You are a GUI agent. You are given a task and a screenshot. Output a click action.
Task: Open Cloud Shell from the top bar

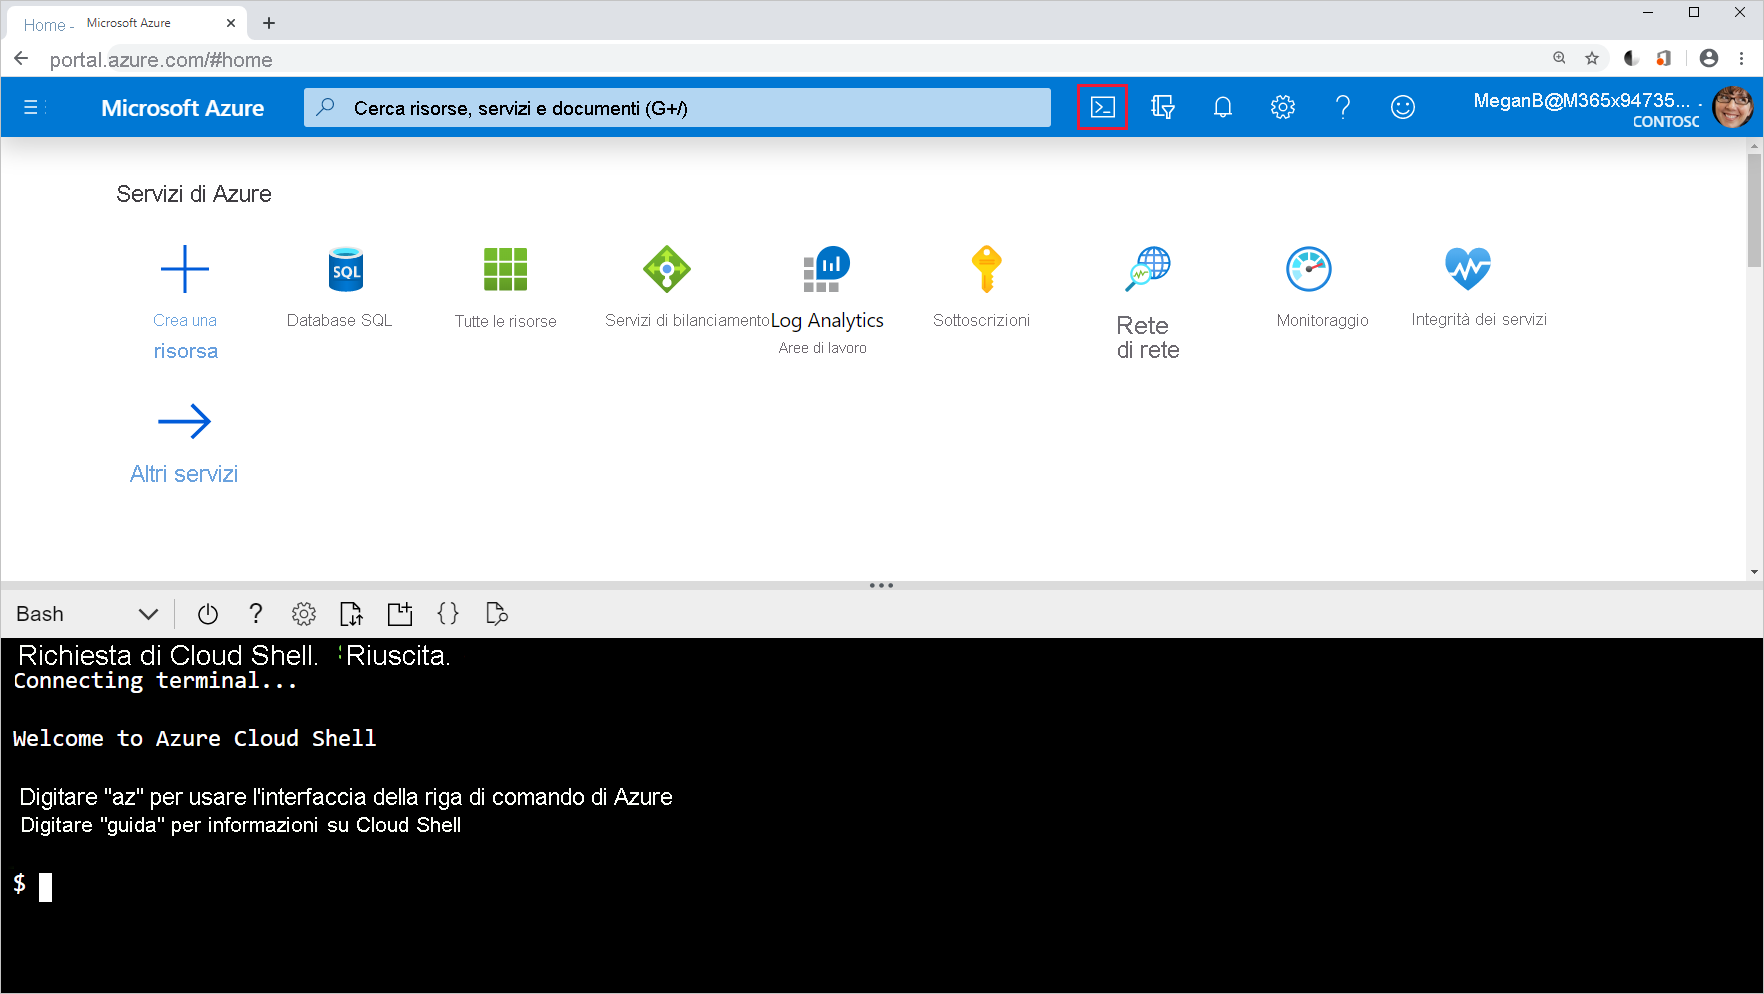click(x=1102, y=107)
